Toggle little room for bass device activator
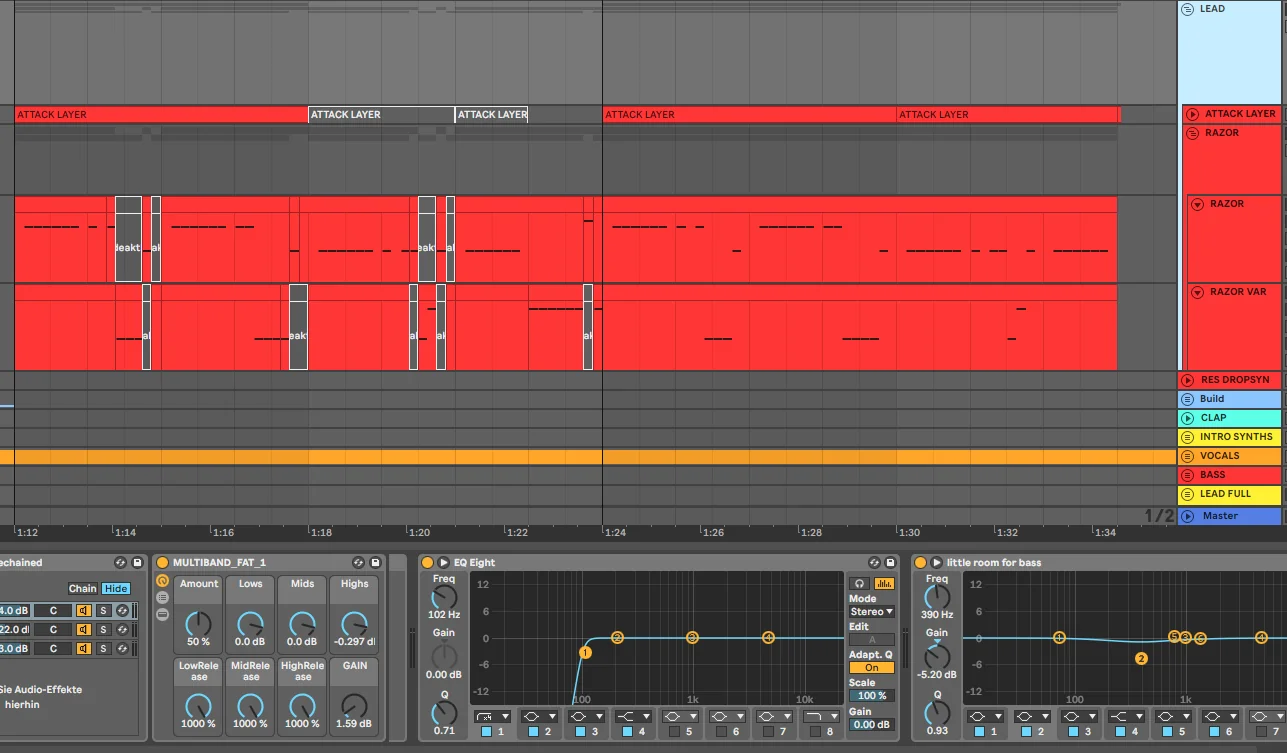The width and height of the screenshot is (1287, 753). tap(920, 563)
